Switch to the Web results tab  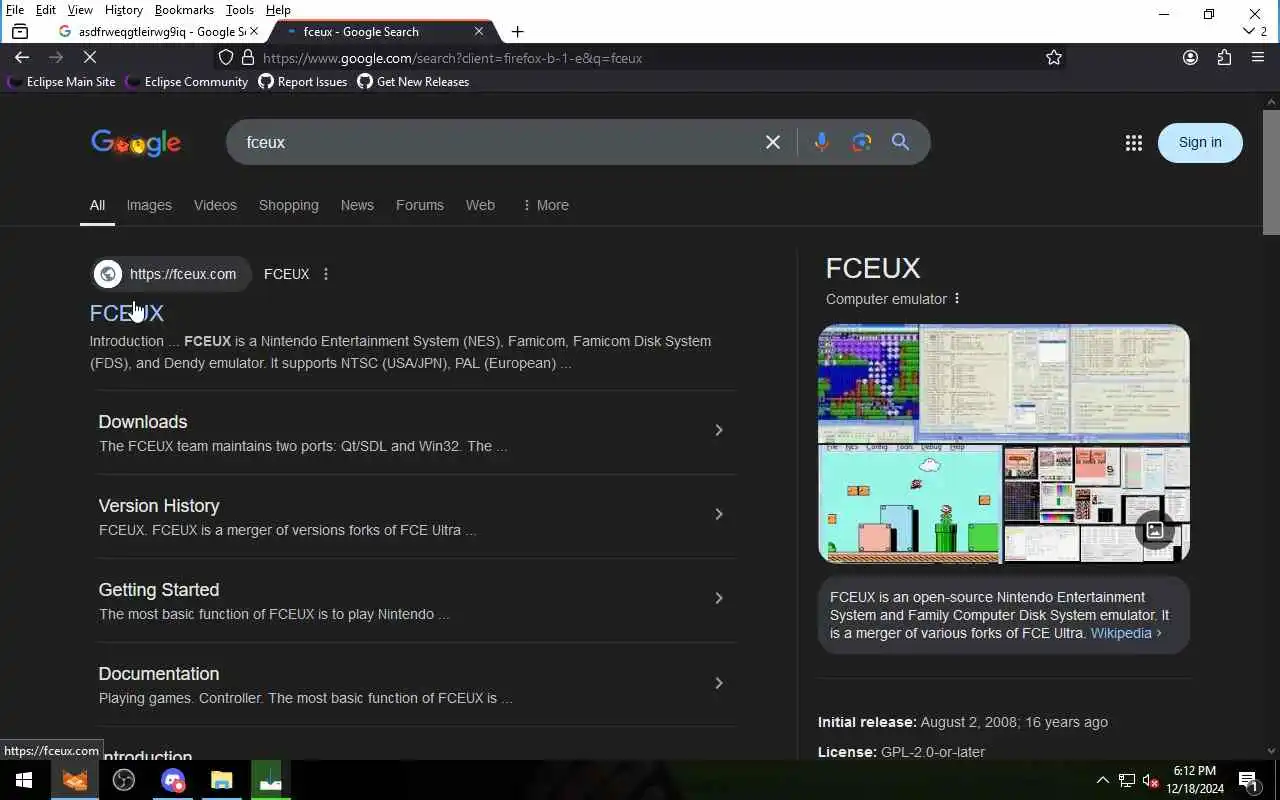tap(480, 205)
